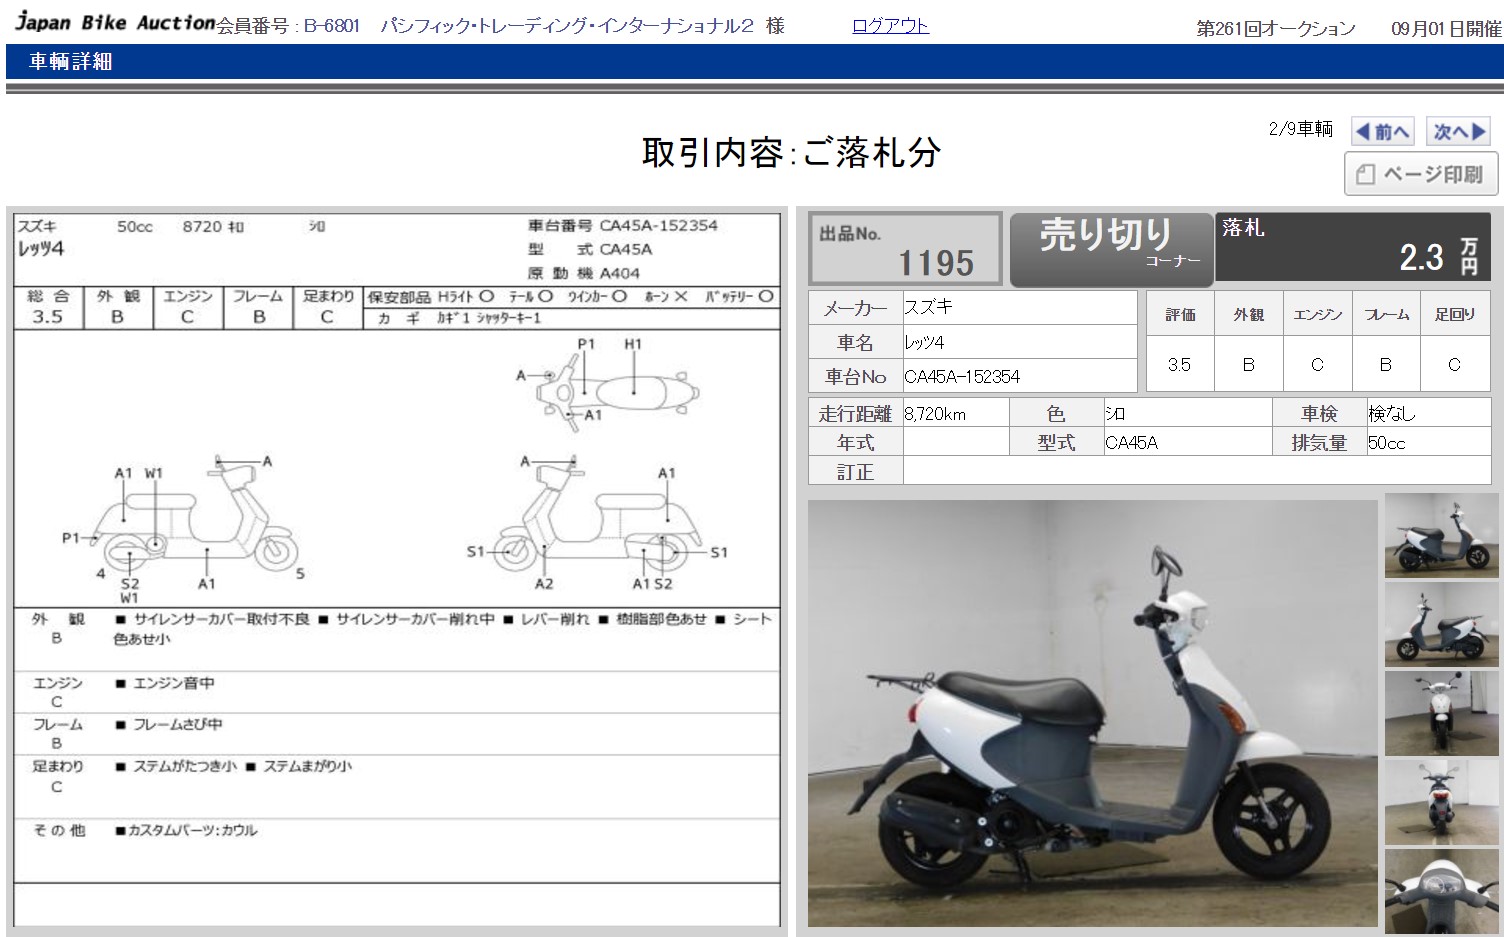The image size is (1504, 937).
Task: Click the 売り切りコーナー badge
Action: tap(1110, 249)
